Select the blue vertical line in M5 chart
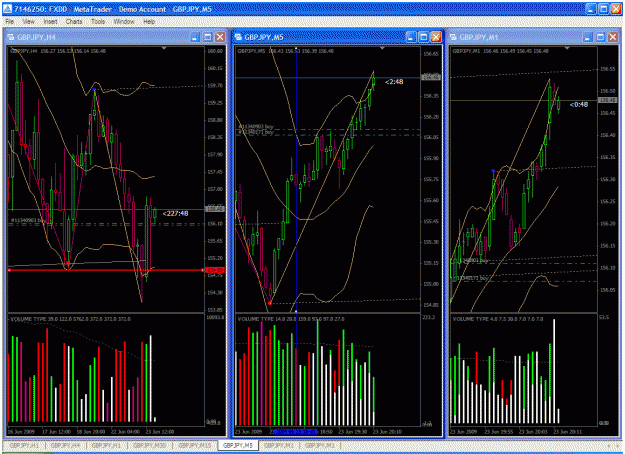625x454 pixels. (296, 179)
